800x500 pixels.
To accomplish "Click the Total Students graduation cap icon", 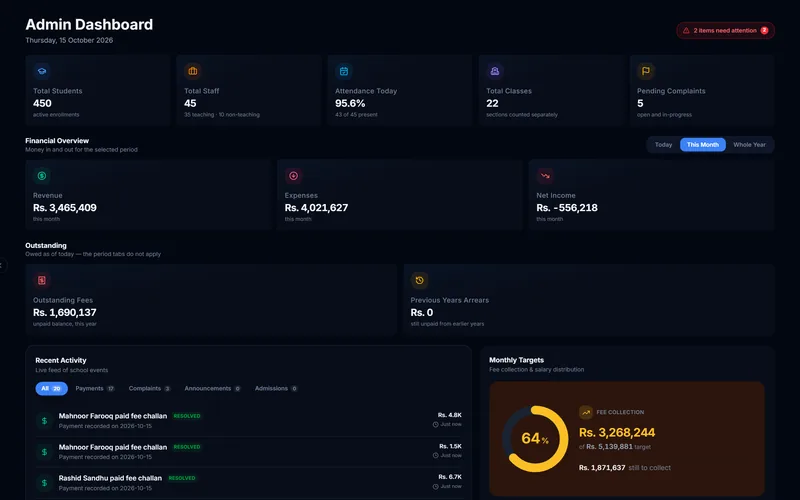I will point(42,71).
